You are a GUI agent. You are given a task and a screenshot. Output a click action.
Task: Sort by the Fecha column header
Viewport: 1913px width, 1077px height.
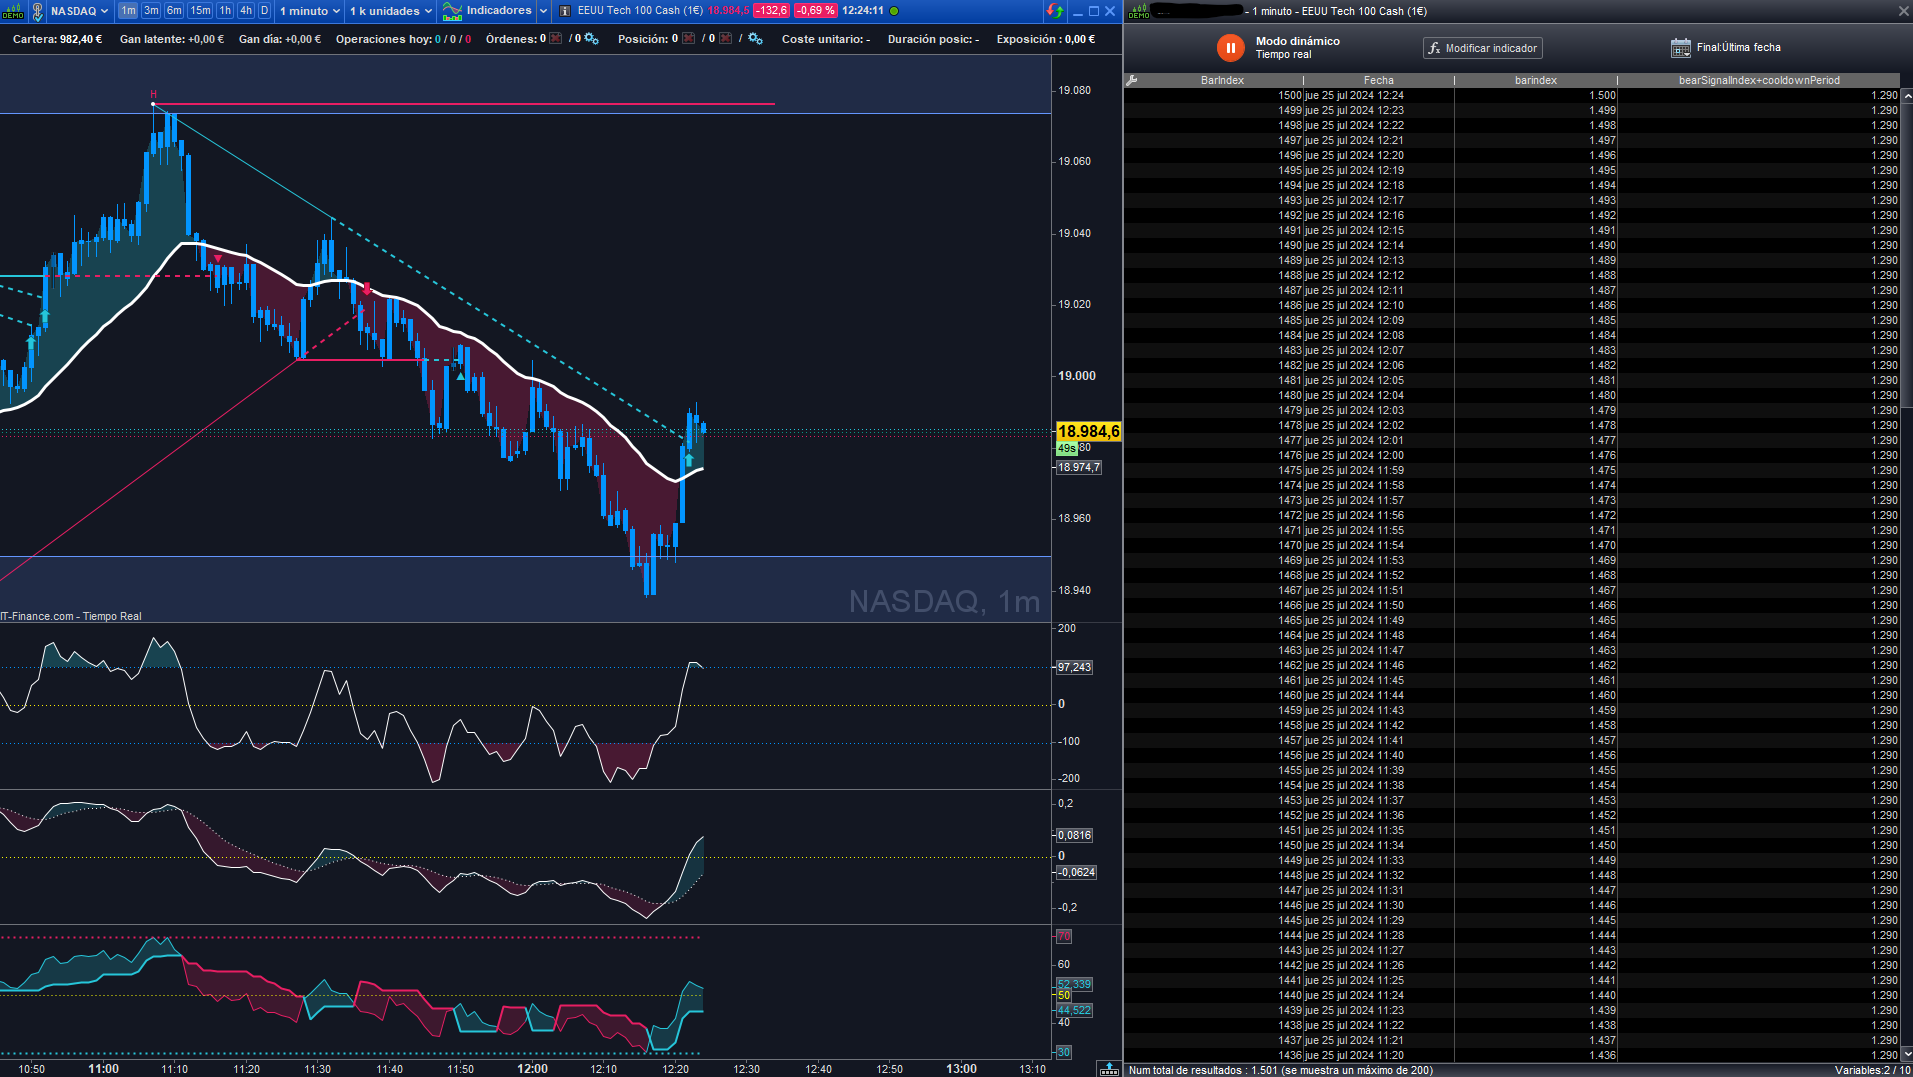point(1378,80)
